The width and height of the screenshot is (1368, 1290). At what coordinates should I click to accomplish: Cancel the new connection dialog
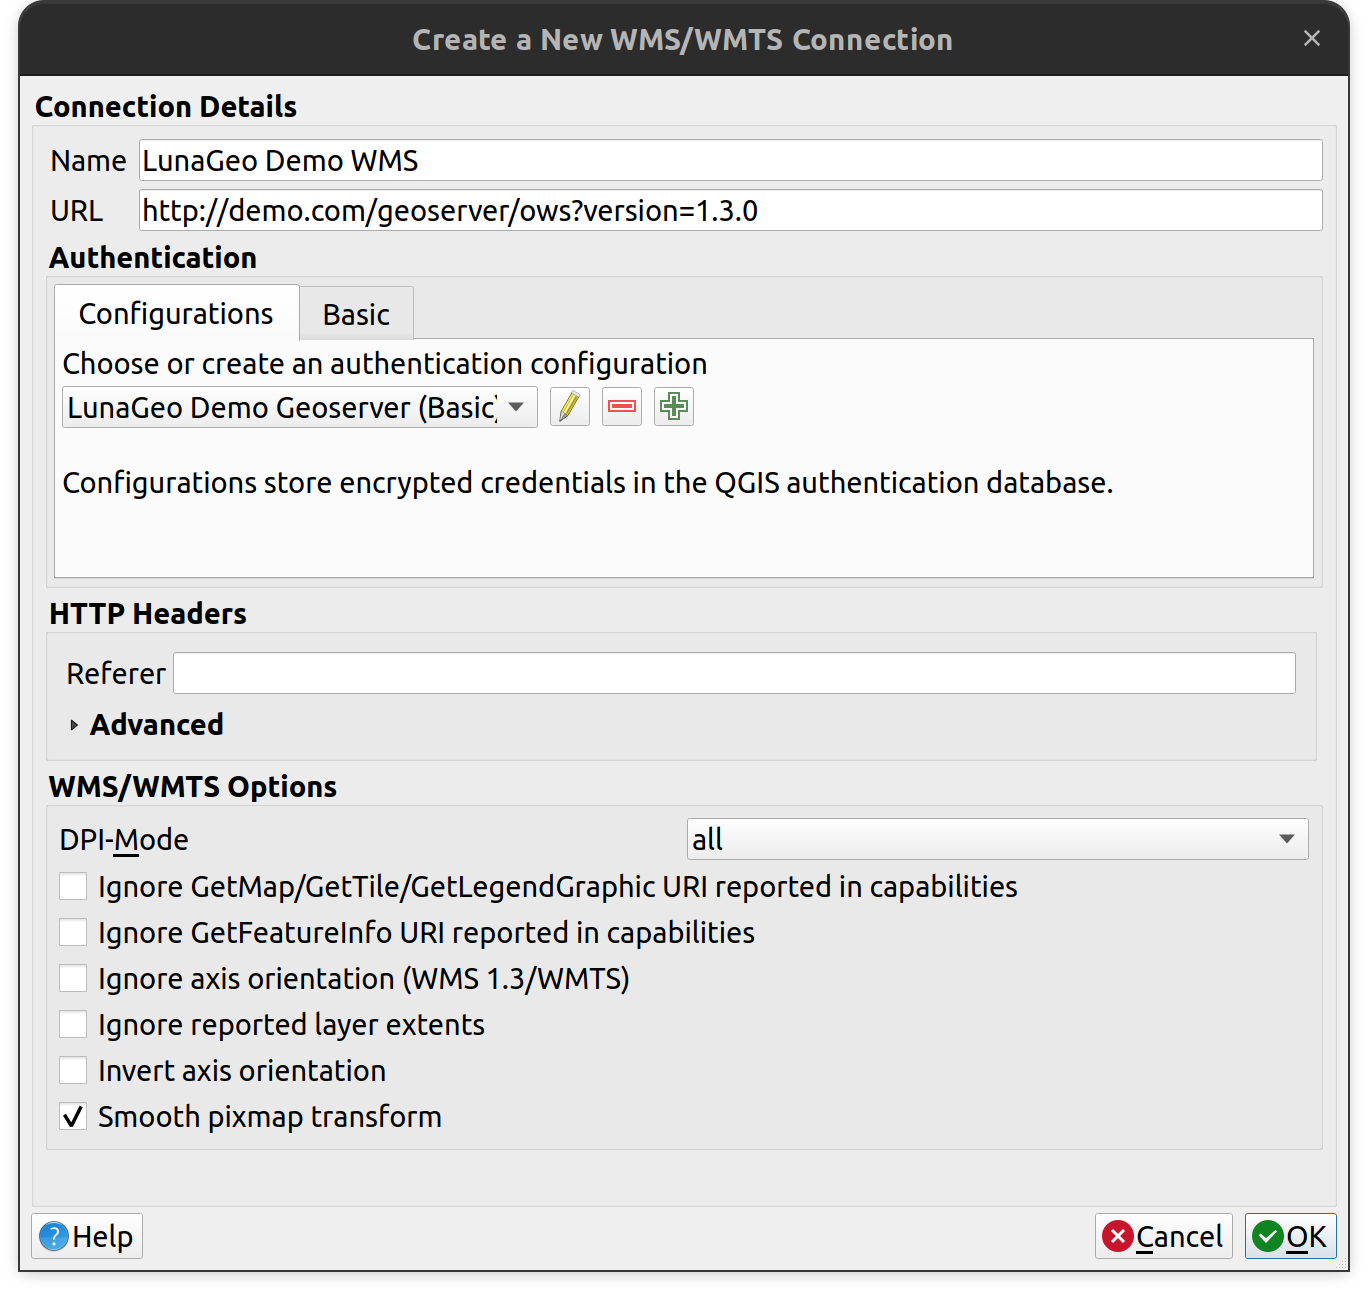point(1164,1237)
